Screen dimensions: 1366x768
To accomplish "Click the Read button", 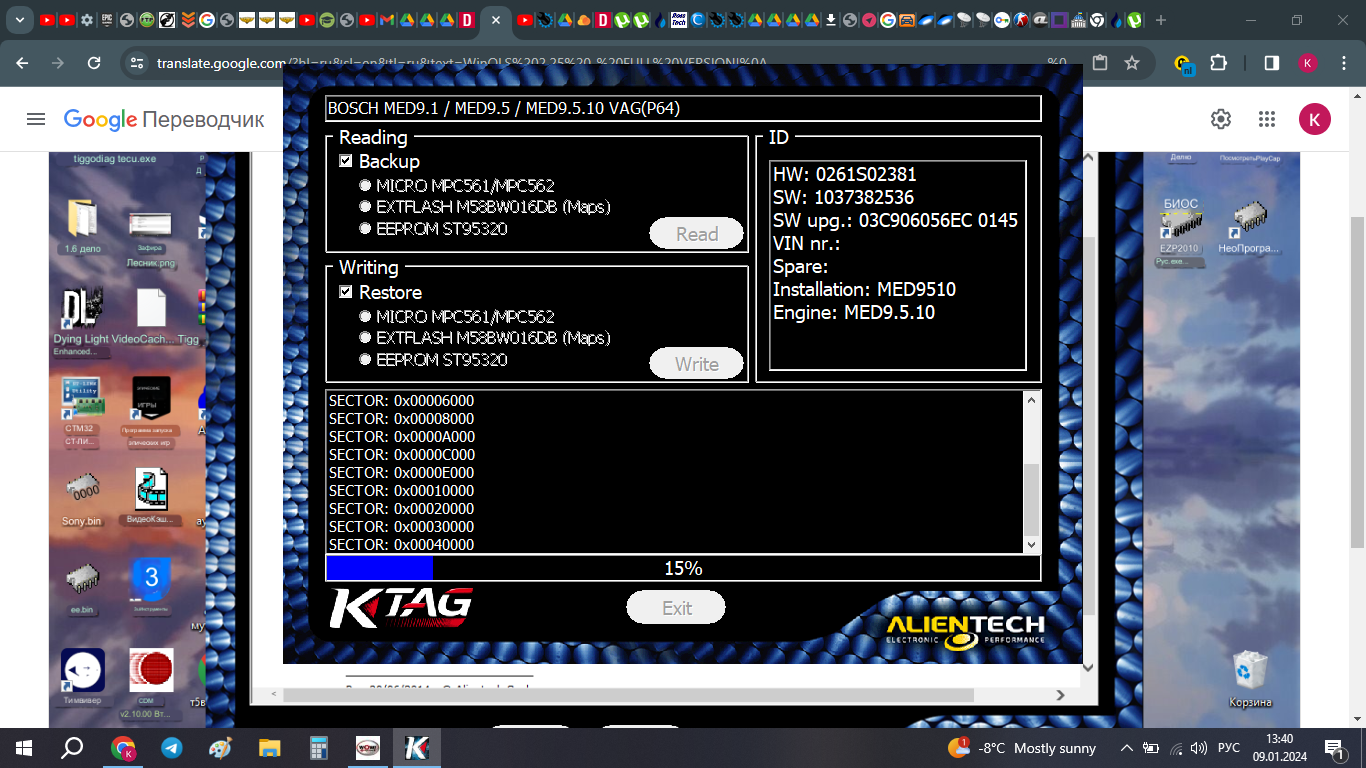I will 696,234.
